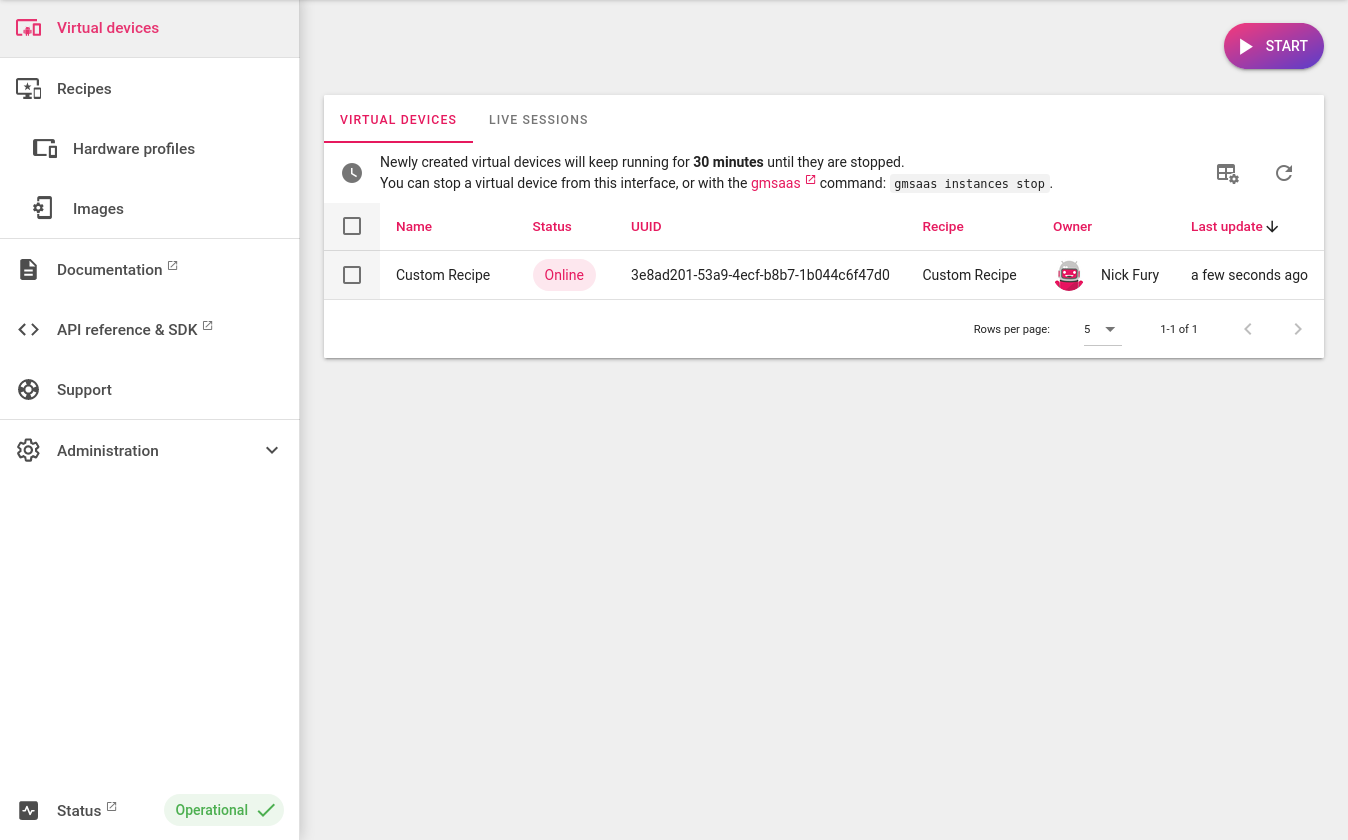The width and height of the screenshot is (1348, 840).
Task: Click the Images phone icon
Action: pyautogui.click(x=43, y=209)
